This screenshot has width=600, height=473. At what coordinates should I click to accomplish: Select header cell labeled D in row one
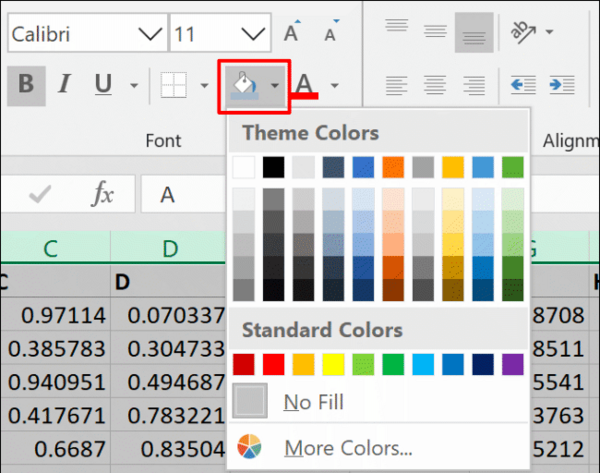169,282
